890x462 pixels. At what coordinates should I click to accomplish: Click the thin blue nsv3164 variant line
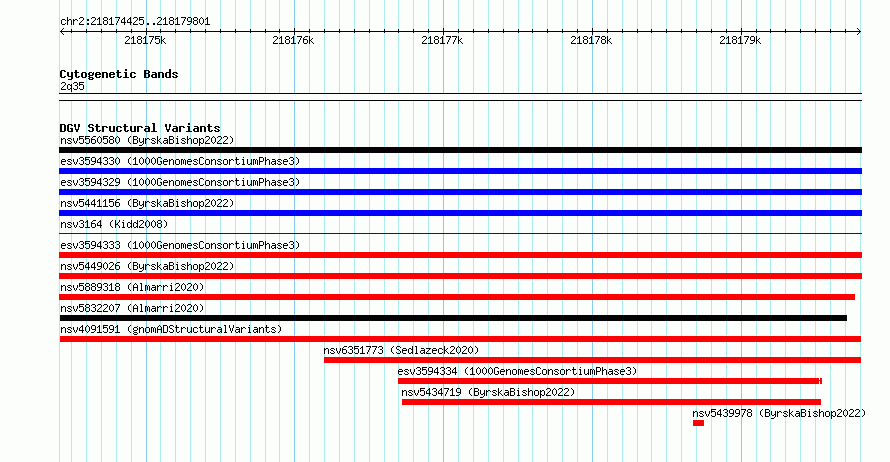click(x=460, y=233)
